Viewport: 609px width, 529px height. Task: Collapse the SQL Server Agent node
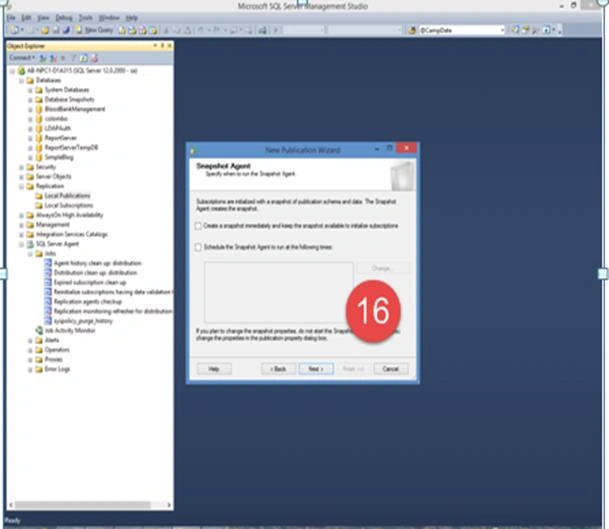click(x=21, y=244)
